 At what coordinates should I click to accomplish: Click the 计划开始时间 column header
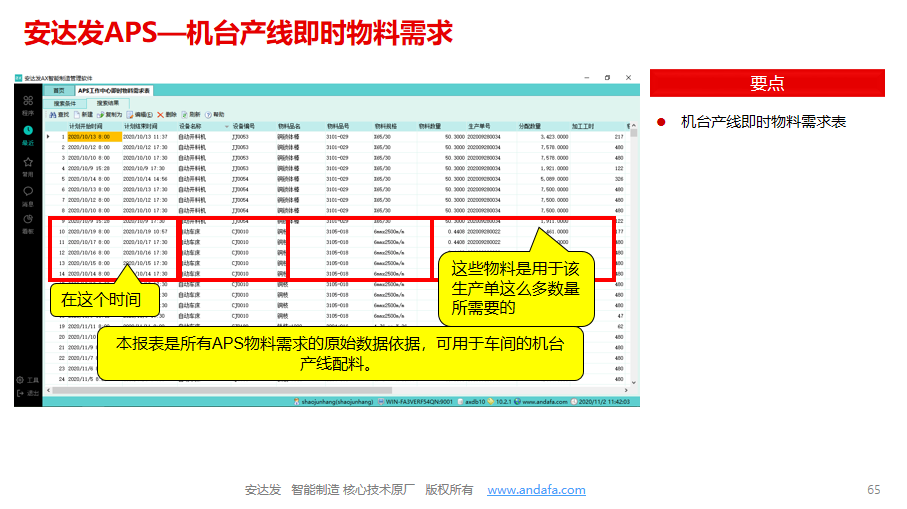(x=85, y=126)
